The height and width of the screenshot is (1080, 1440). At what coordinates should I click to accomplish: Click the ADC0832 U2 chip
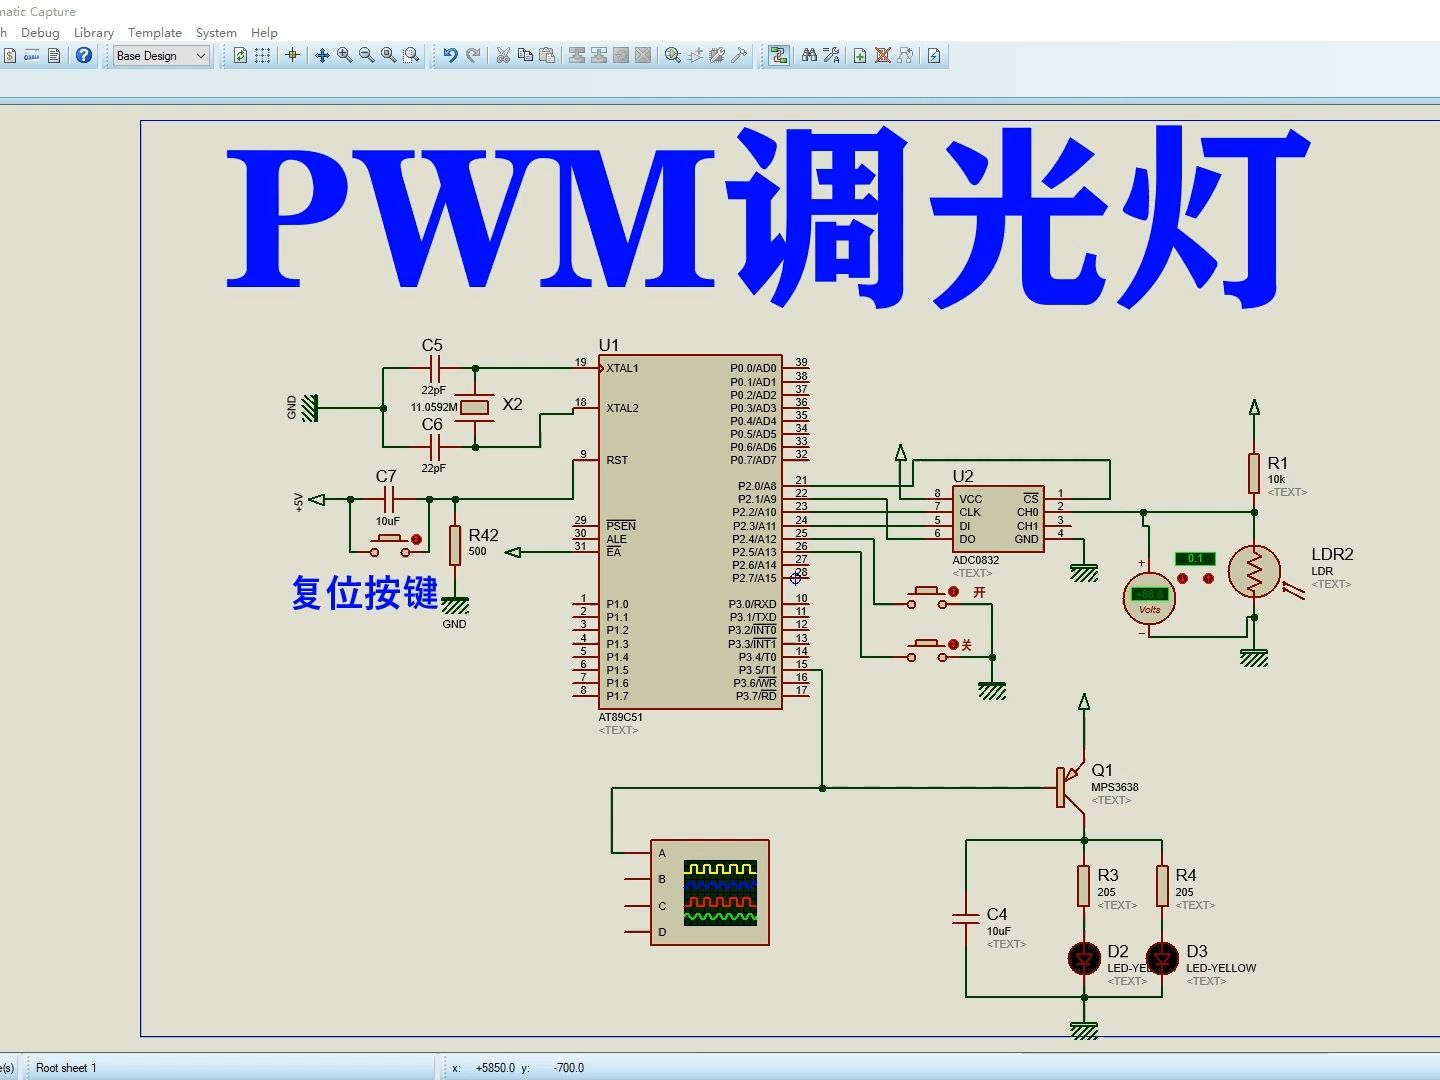999,518
